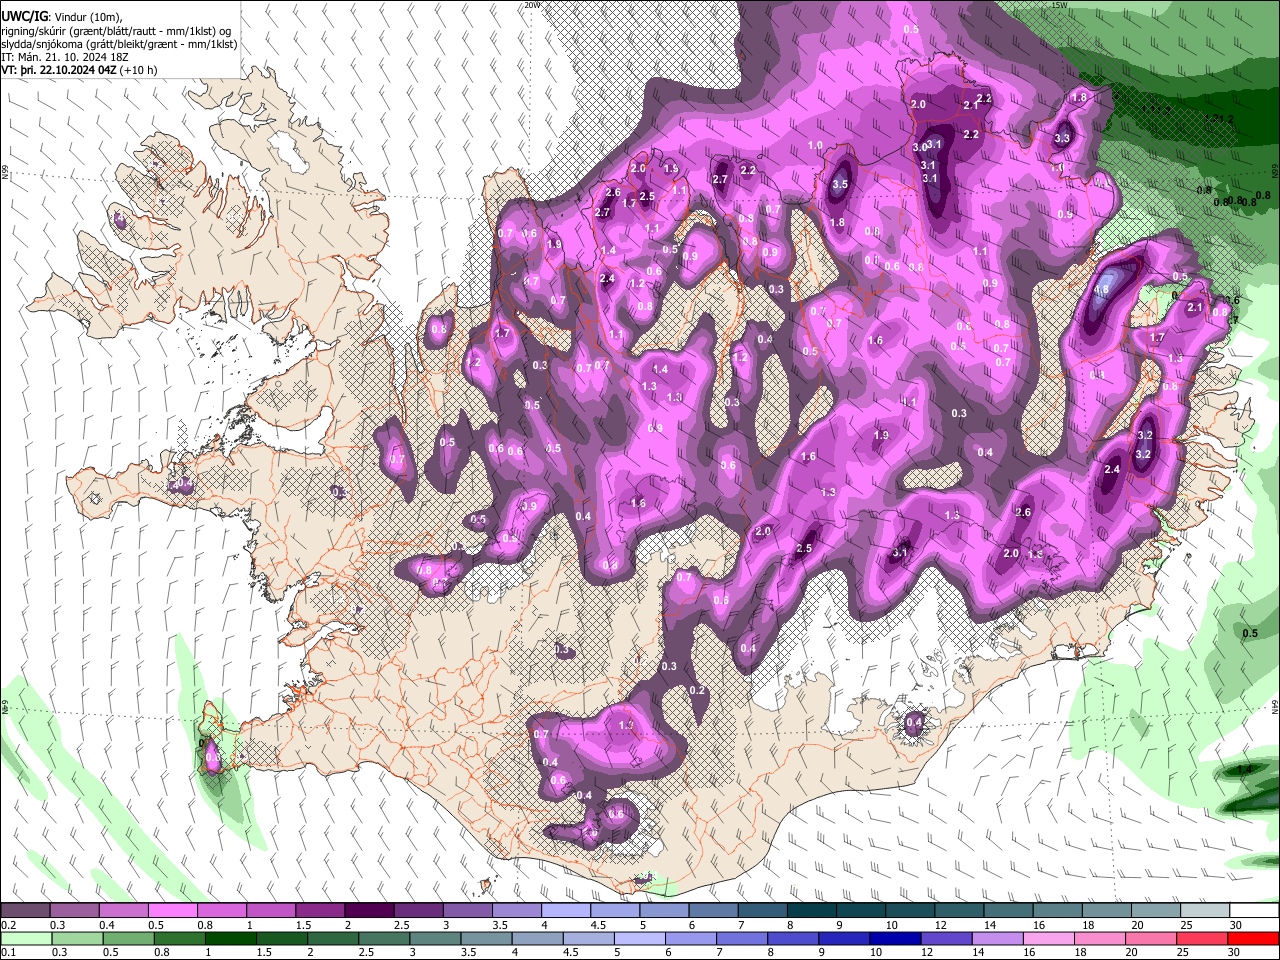Click the 15W longitude label
1280x960 pixels.
pyautogui.click(x=1059, y=5)
